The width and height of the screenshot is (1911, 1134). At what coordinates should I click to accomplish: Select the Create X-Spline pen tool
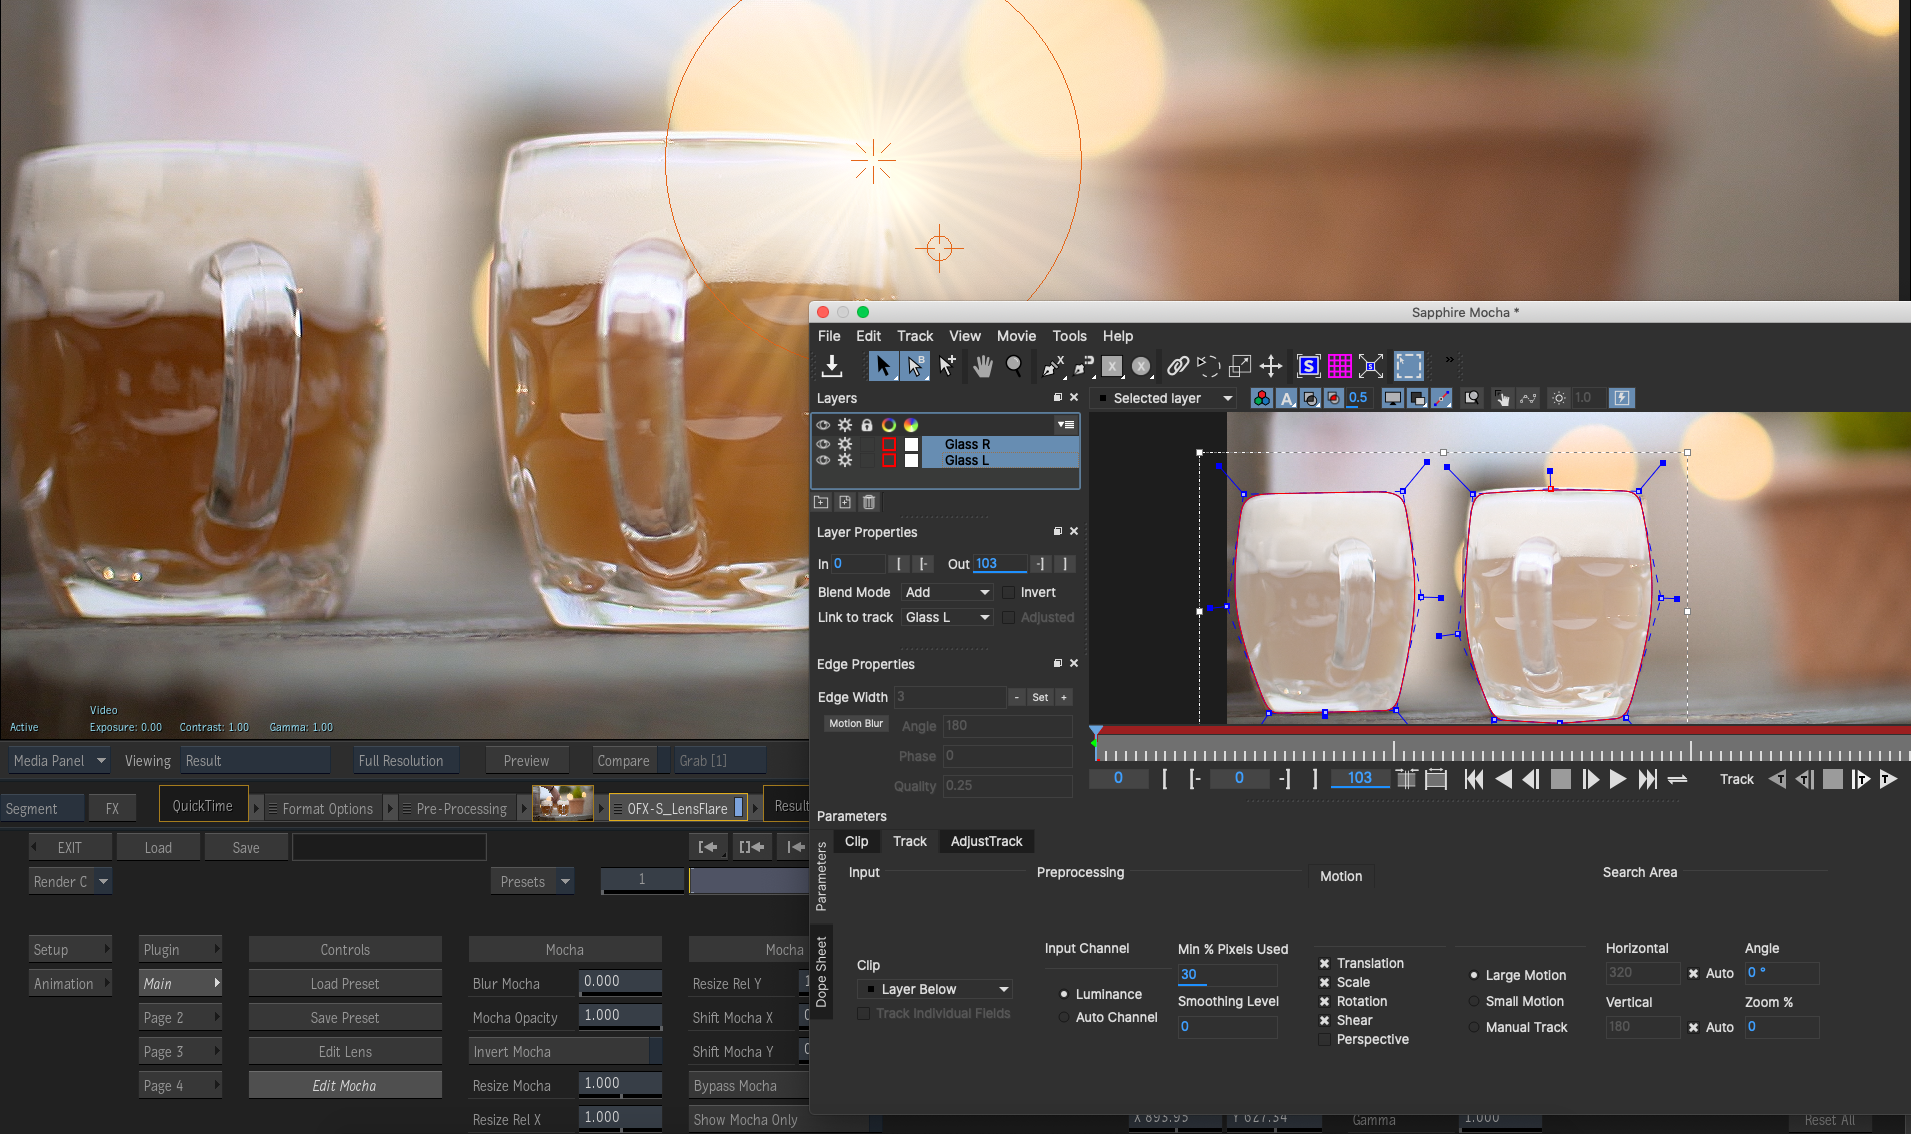tap(1053, 366)
